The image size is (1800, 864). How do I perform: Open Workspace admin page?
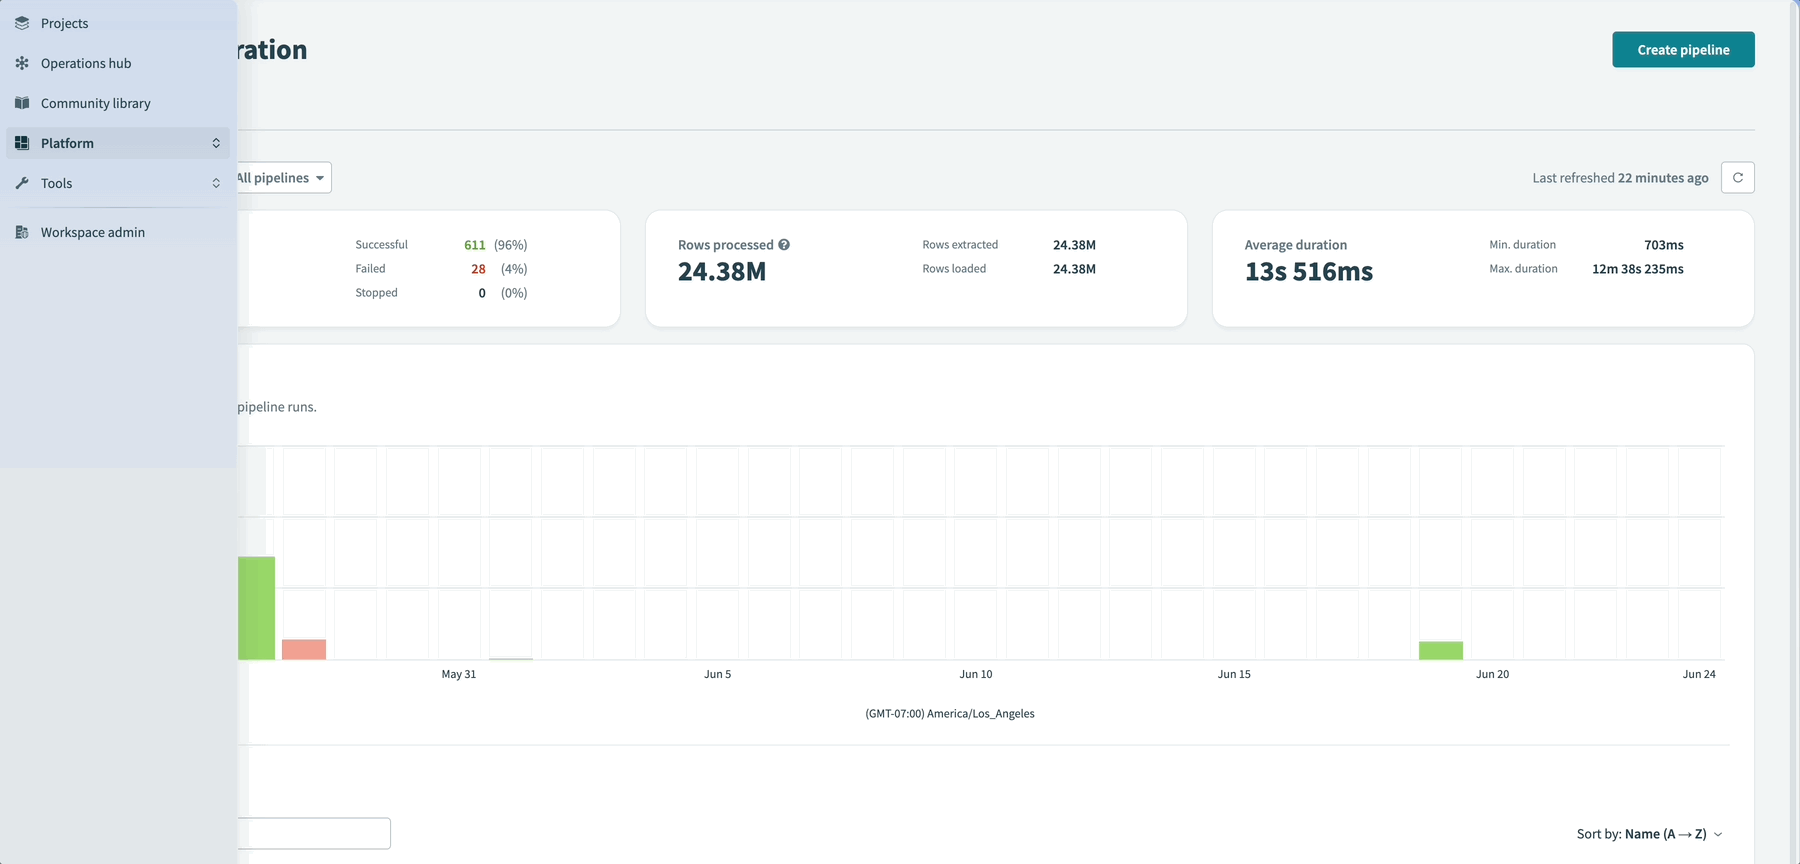pos(118,232)
